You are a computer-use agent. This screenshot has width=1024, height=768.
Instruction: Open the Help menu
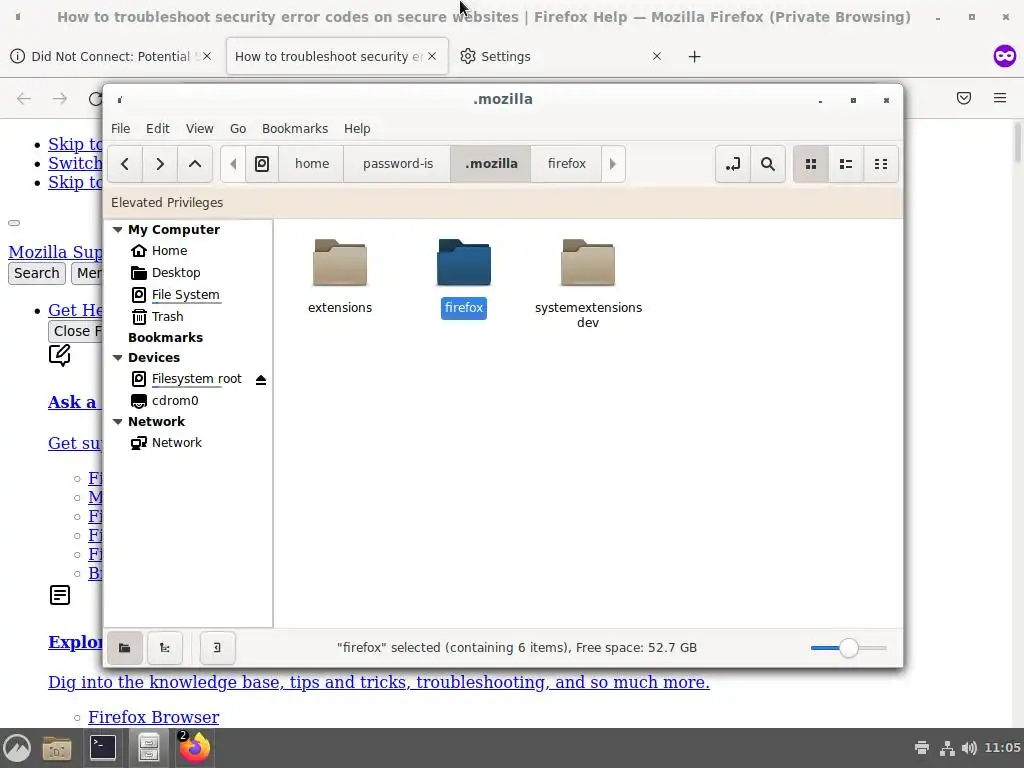(357, 129)
